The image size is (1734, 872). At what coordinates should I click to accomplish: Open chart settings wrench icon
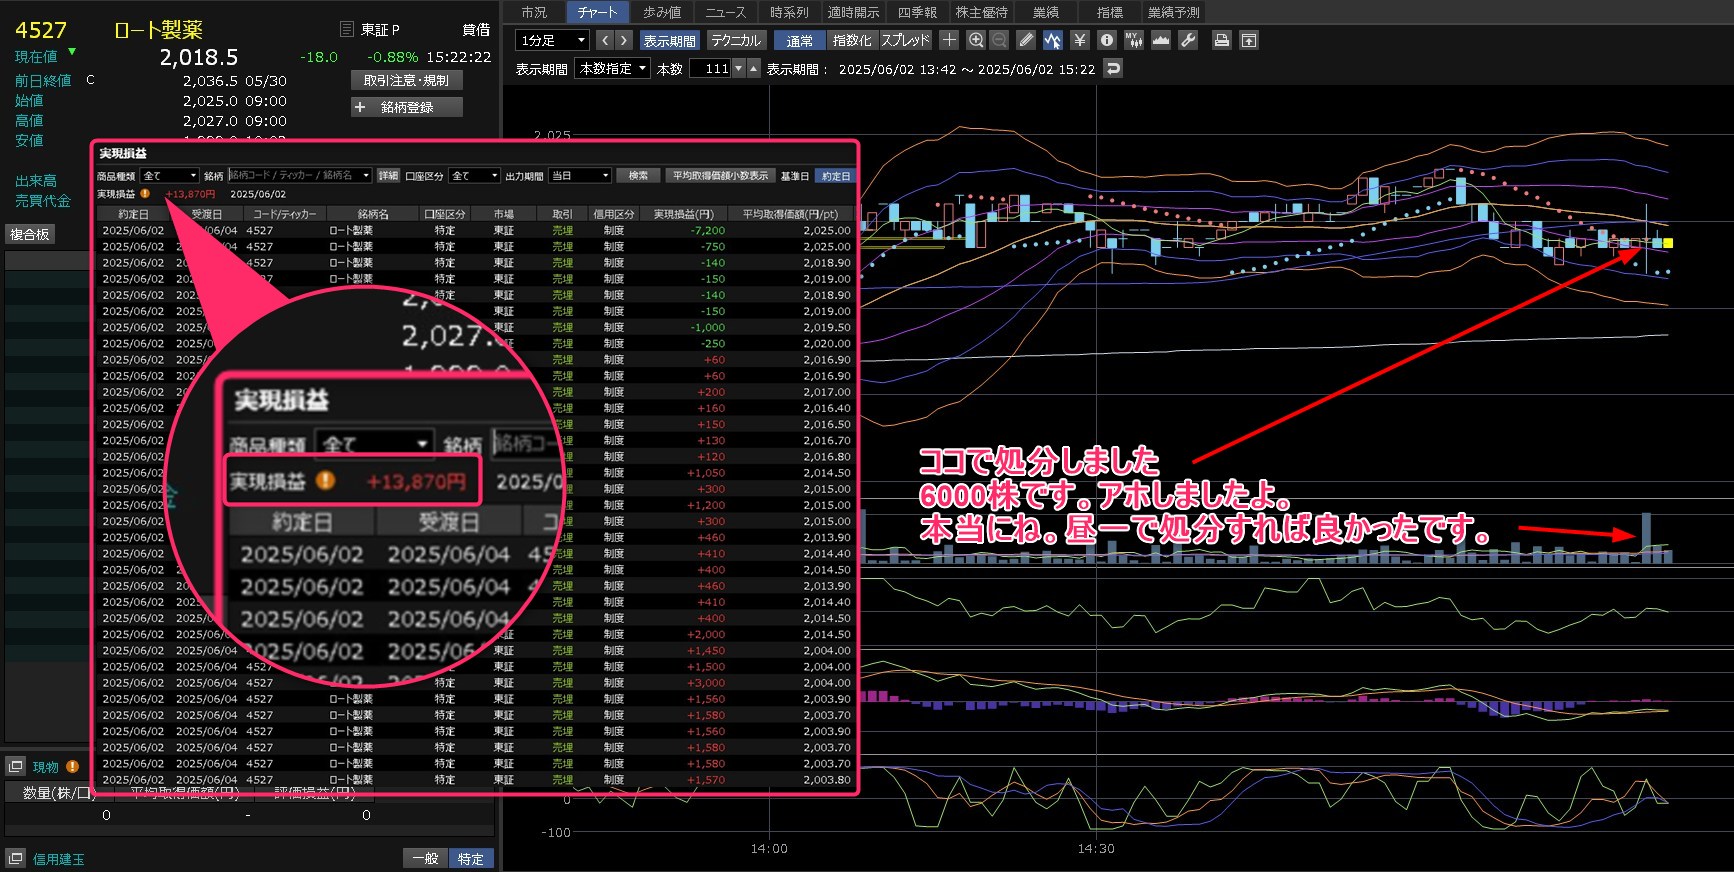click(1188, 40)
